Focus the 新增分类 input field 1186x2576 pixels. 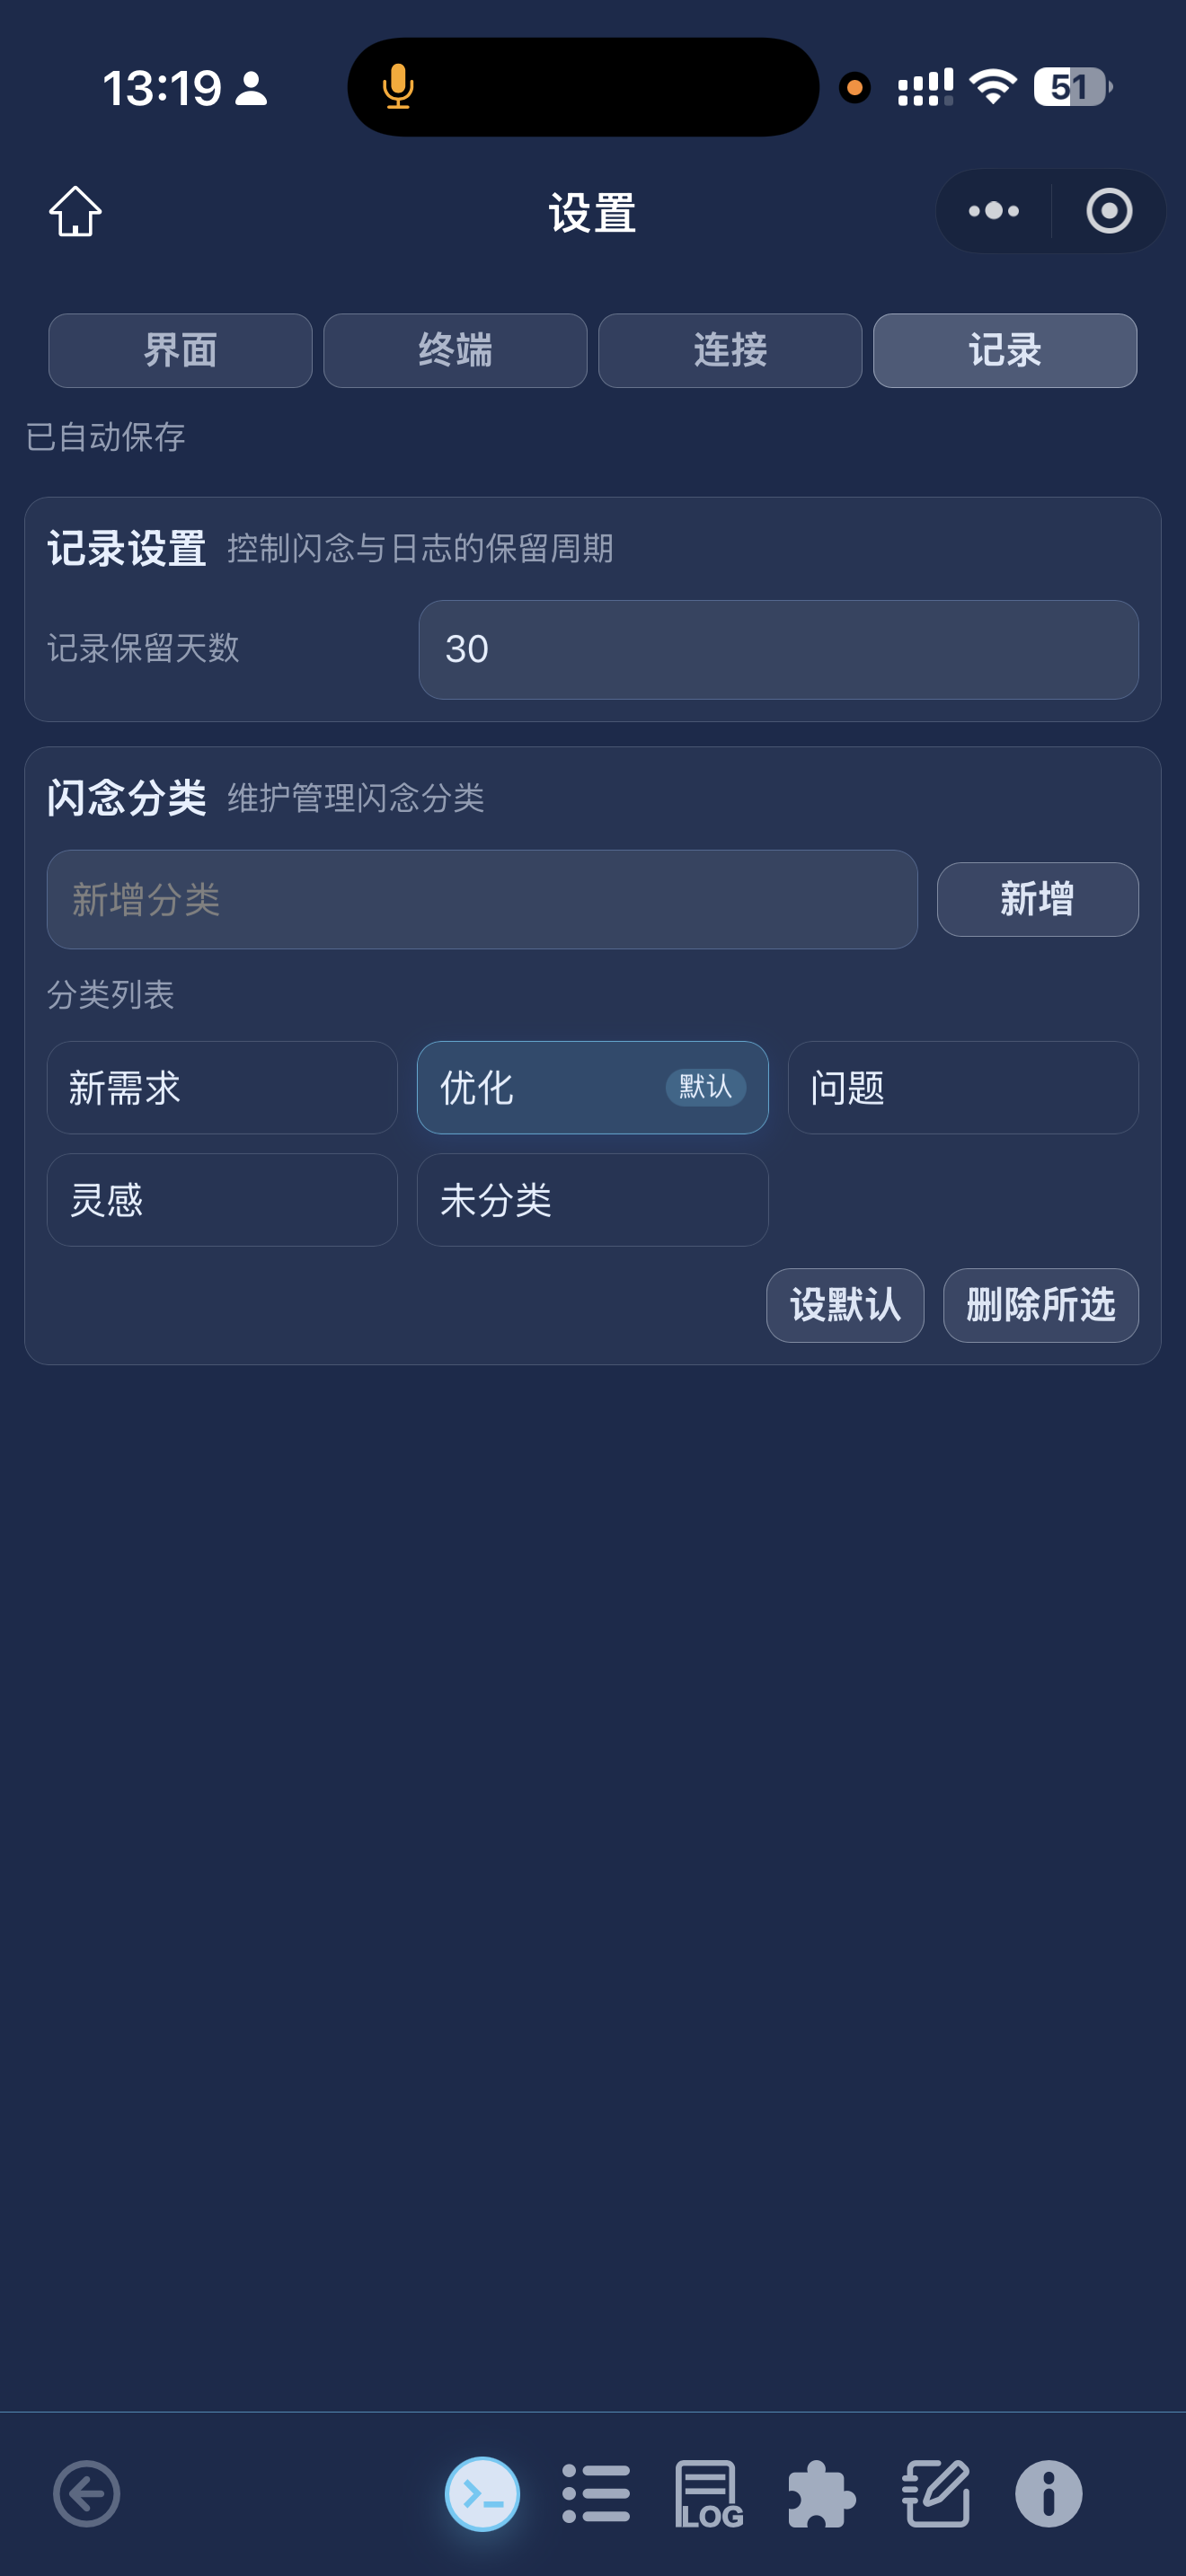pyautogui.click(x=482, y=899)
